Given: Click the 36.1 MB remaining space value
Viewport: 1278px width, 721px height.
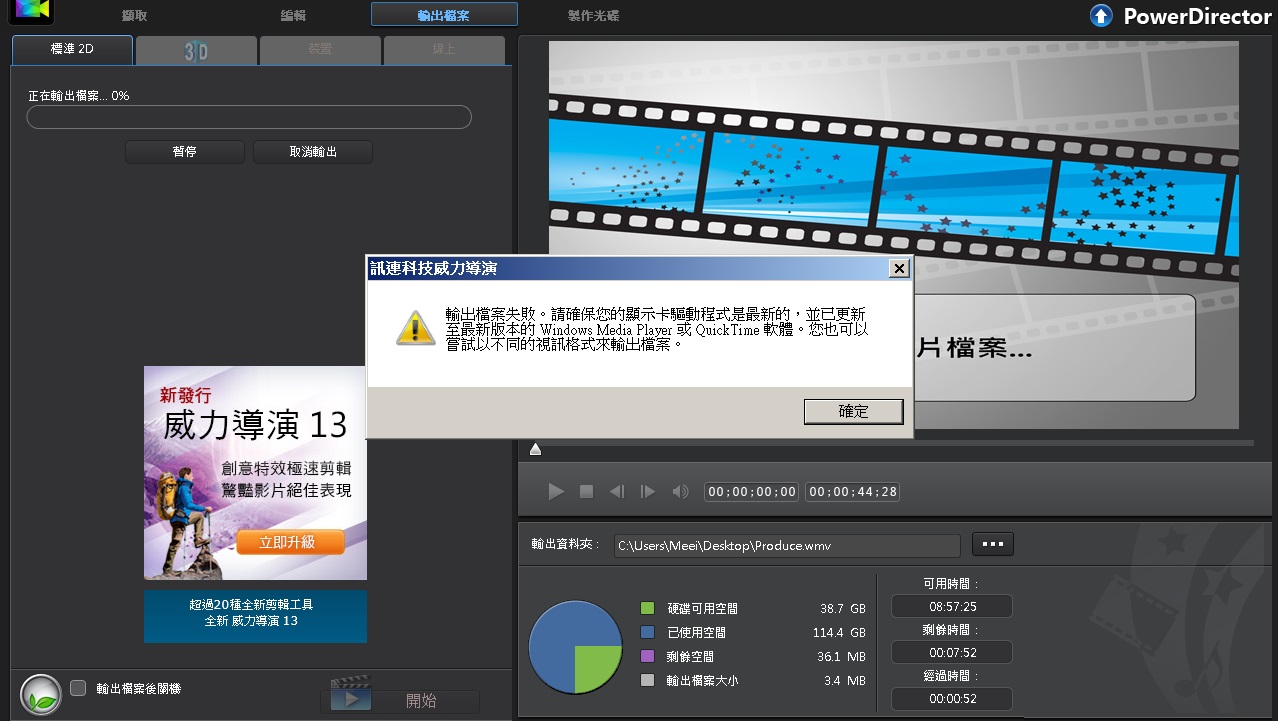Looking at the screenshot, I should tap(842, 656).
